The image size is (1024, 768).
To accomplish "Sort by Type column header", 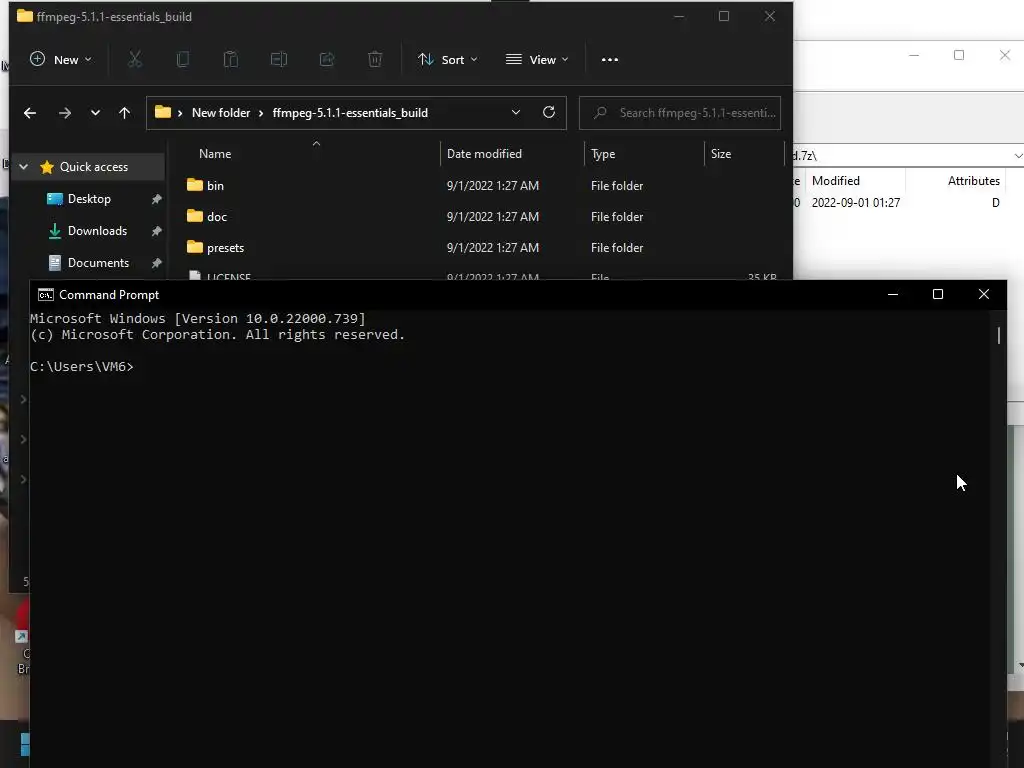I will pyautogui.click(x=603, y=154).
